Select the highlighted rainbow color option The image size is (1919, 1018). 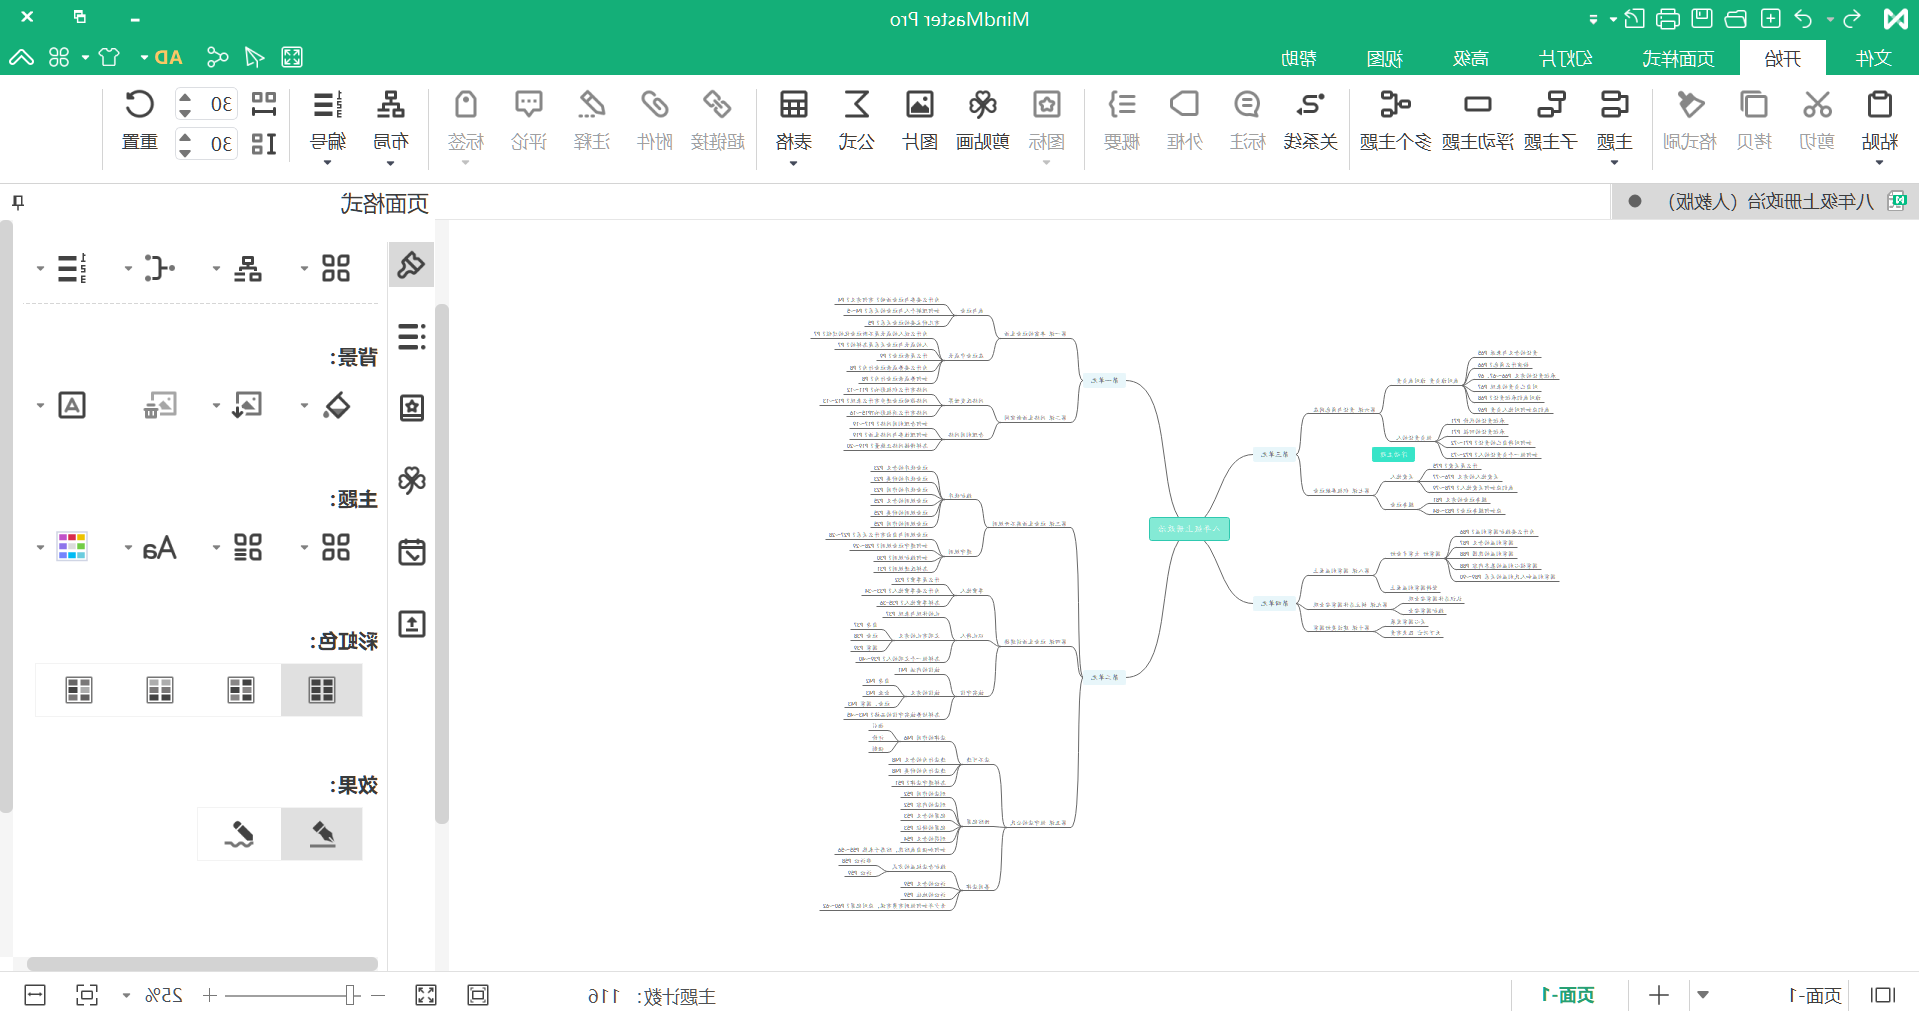tap(321, 690)
